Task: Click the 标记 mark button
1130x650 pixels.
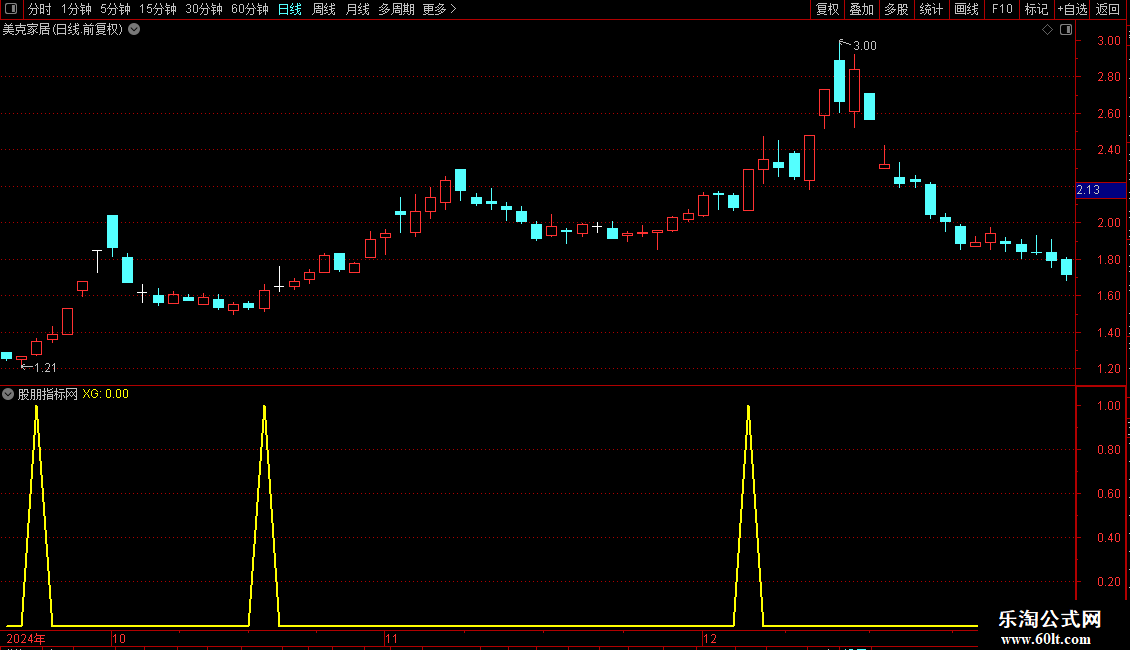Action: 1036,9
